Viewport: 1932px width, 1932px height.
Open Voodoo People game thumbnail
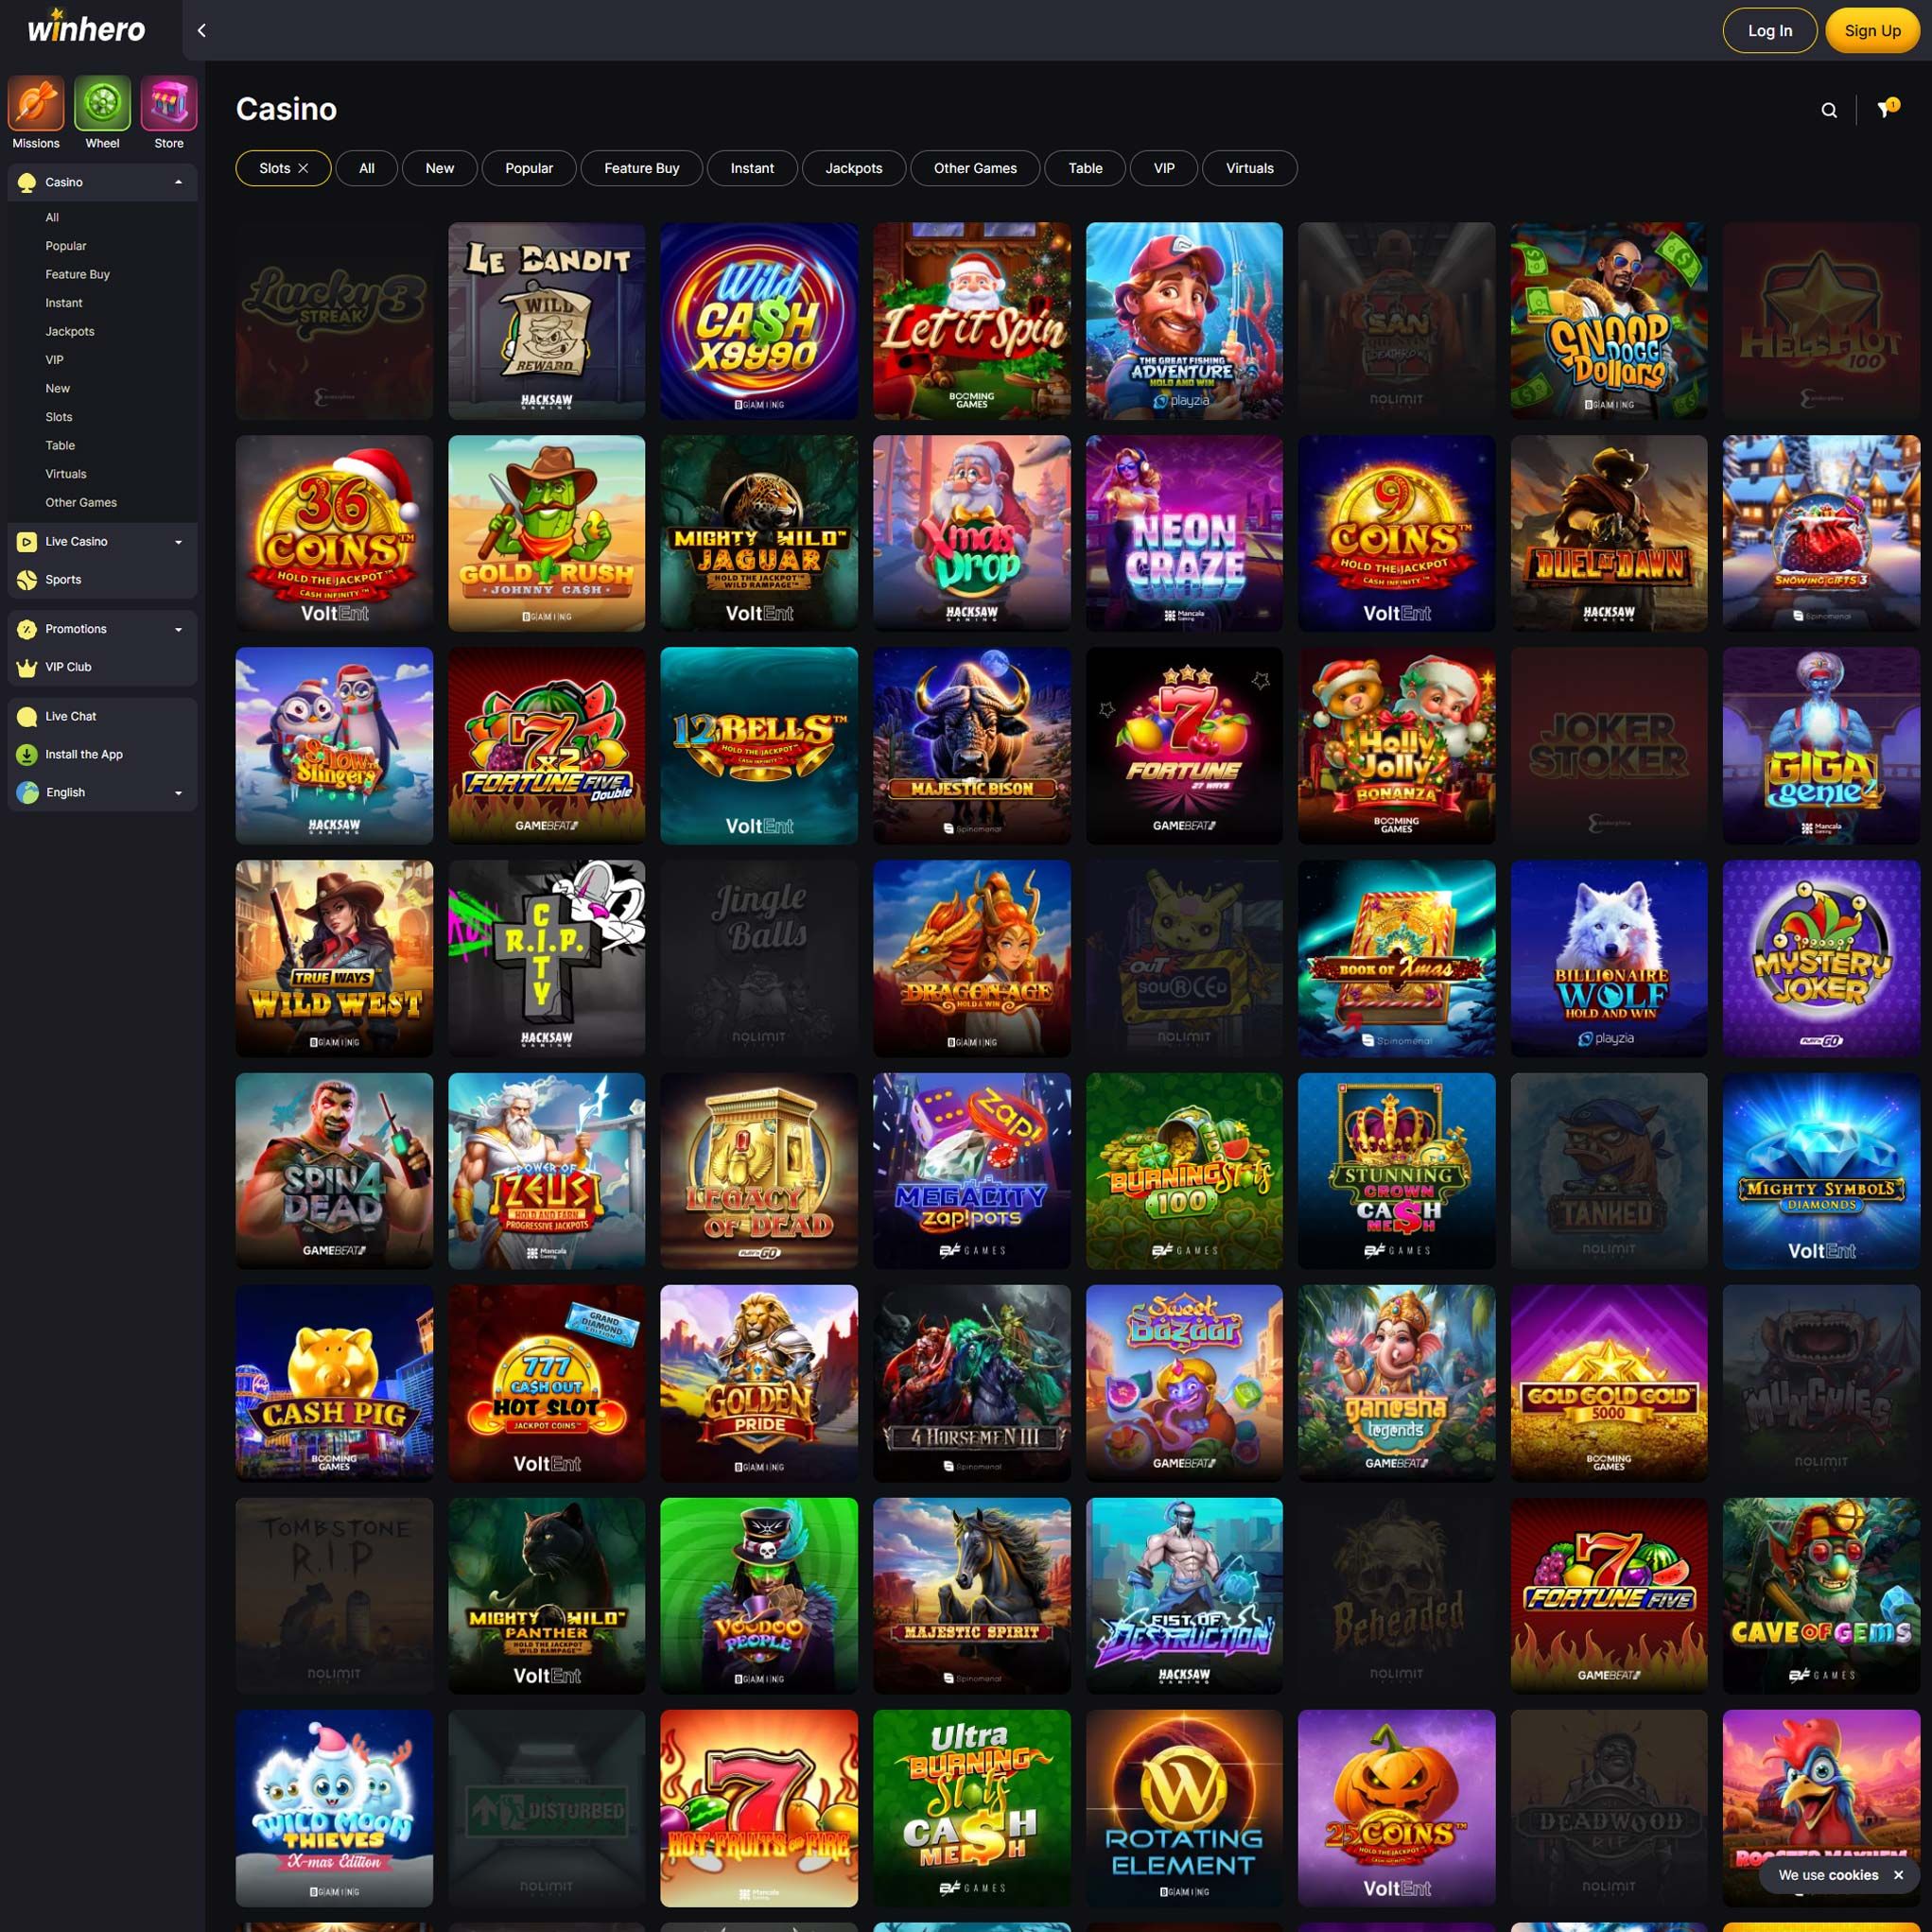click(759, 1596)
